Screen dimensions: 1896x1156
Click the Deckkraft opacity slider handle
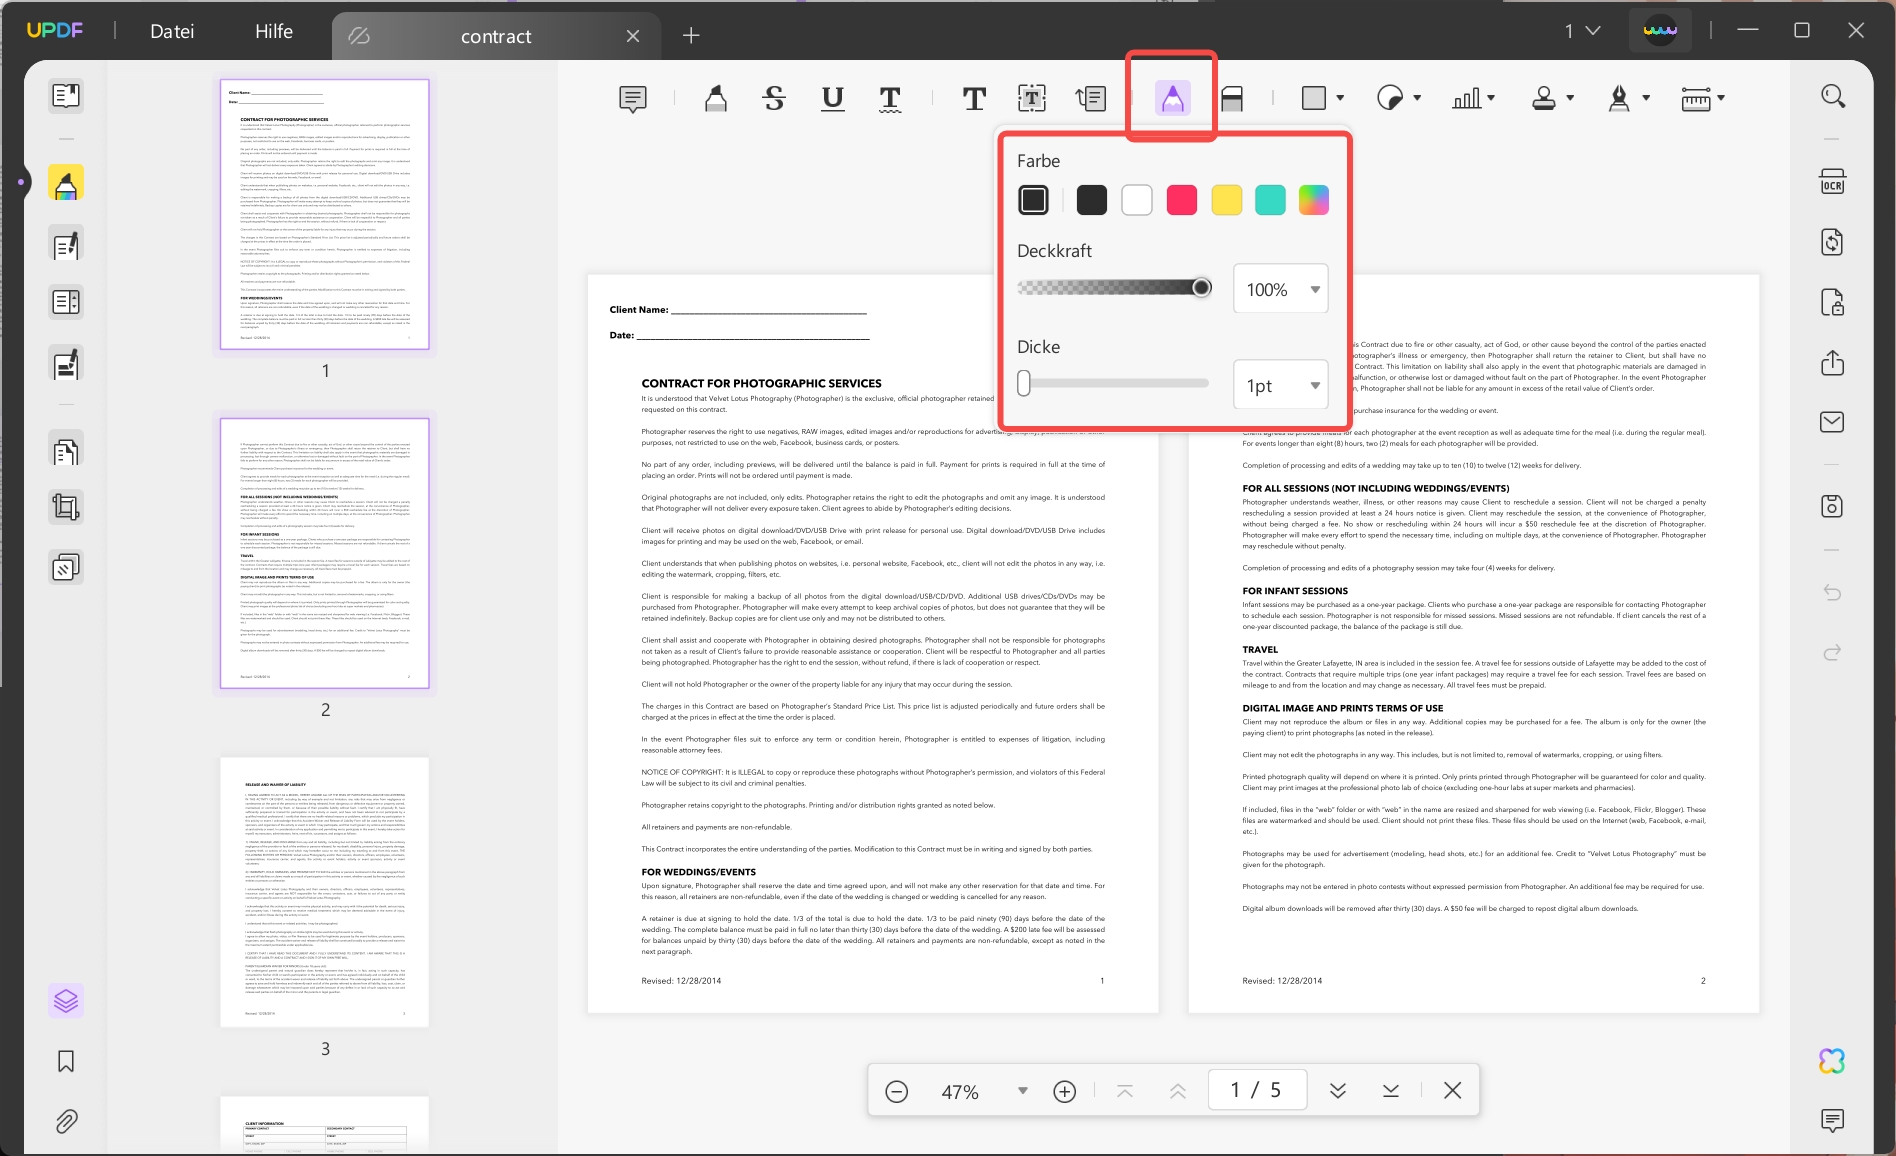[1202, 288]
